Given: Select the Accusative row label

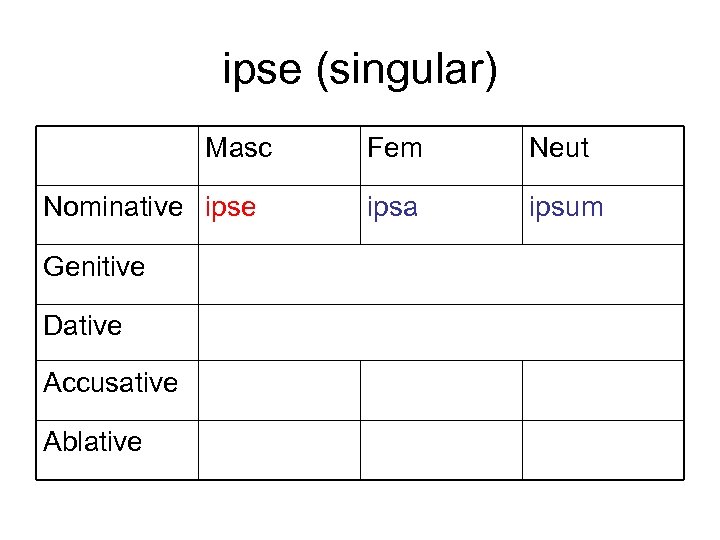Looking at the screenshot, I should tap(110, 383).
